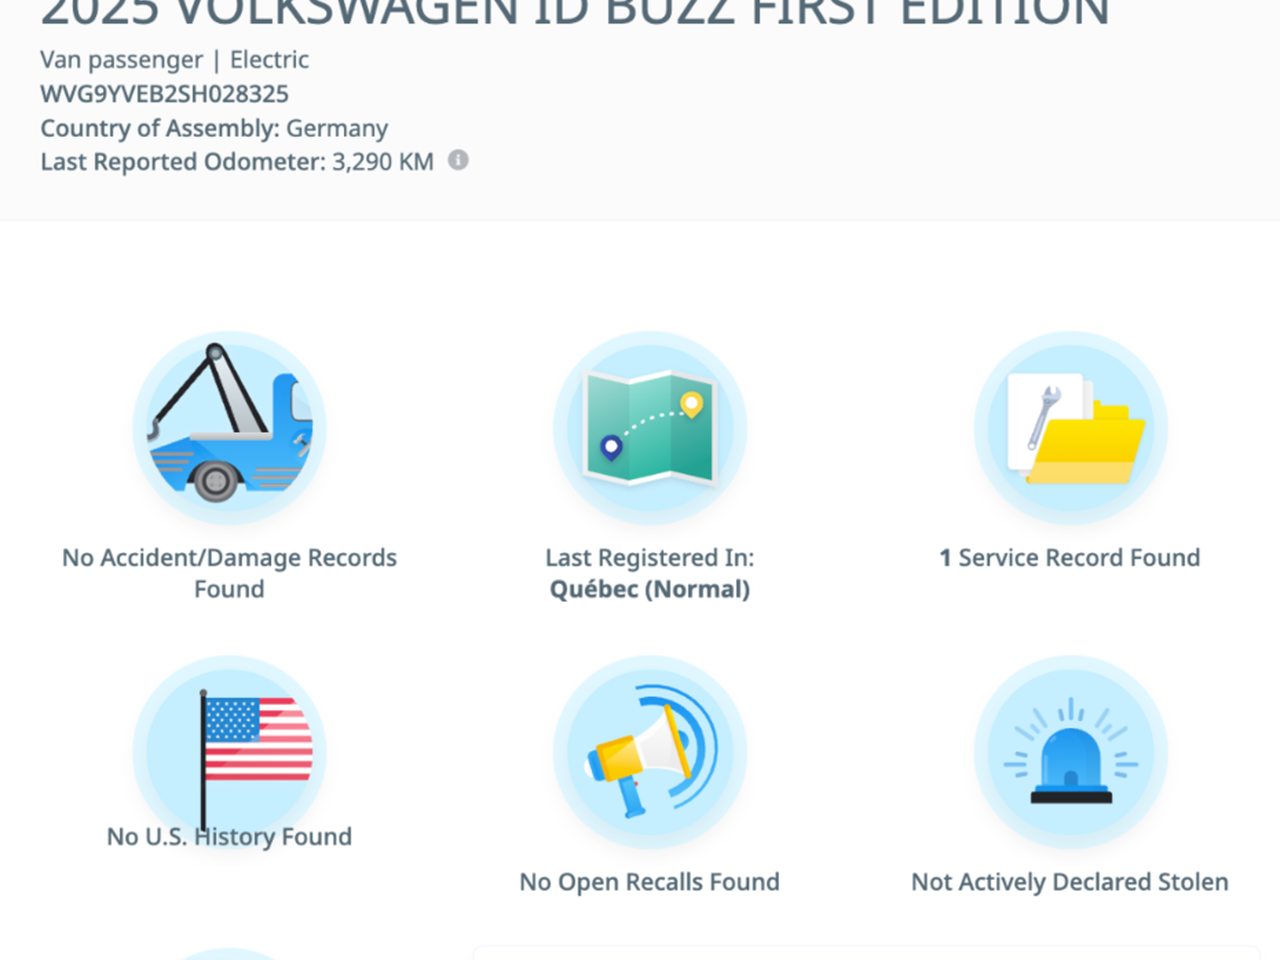Select the Last Reported Odometer 3,290 KM text
The image size is (1280, 960).
point(237,162)
